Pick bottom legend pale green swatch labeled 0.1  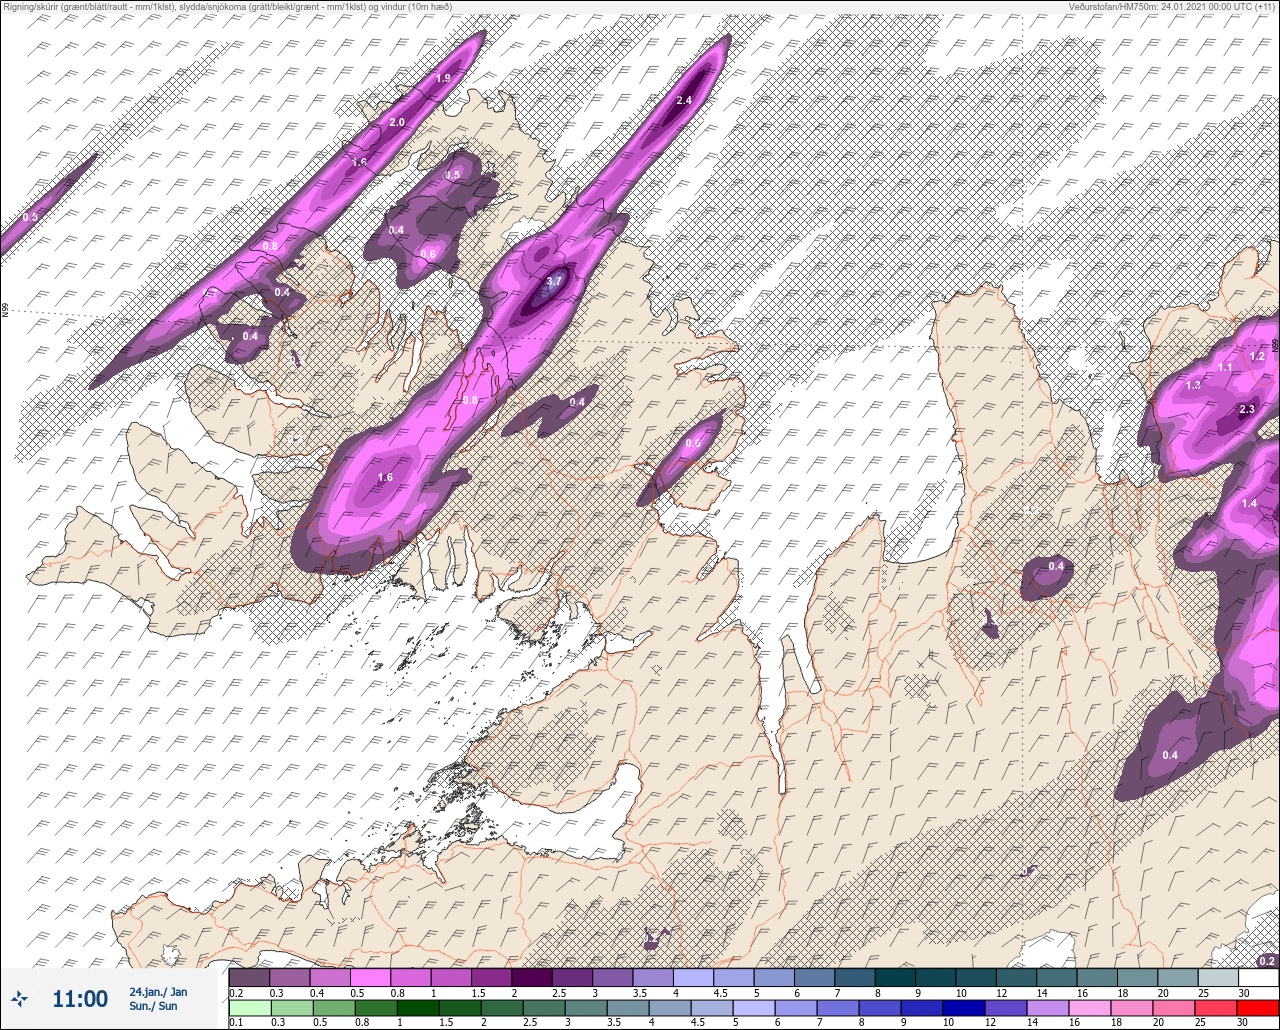click(249, 1007)
